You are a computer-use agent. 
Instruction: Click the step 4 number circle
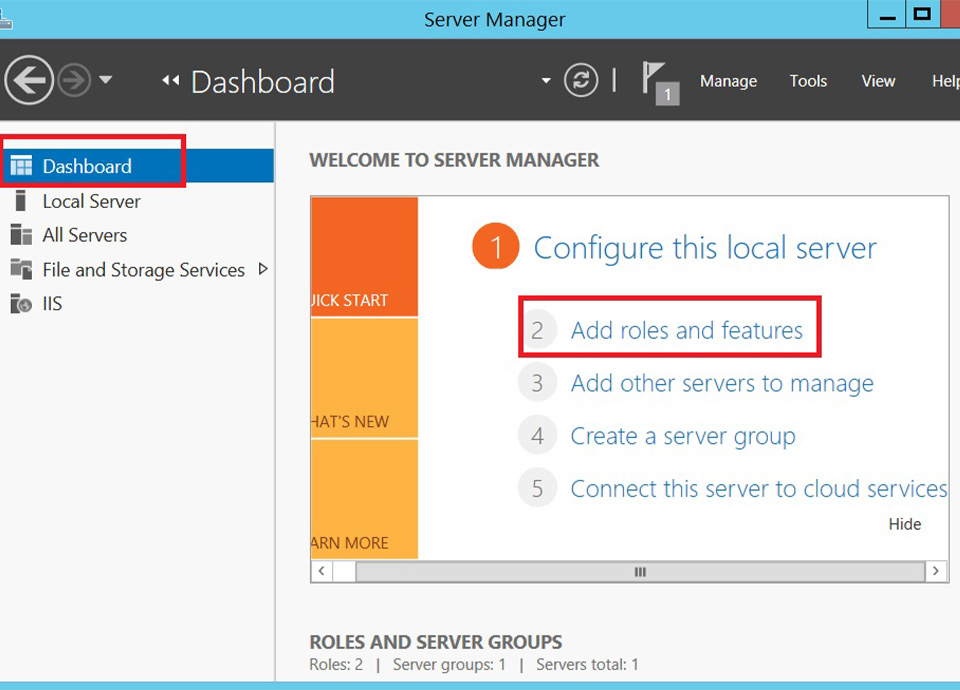(537, 436)
